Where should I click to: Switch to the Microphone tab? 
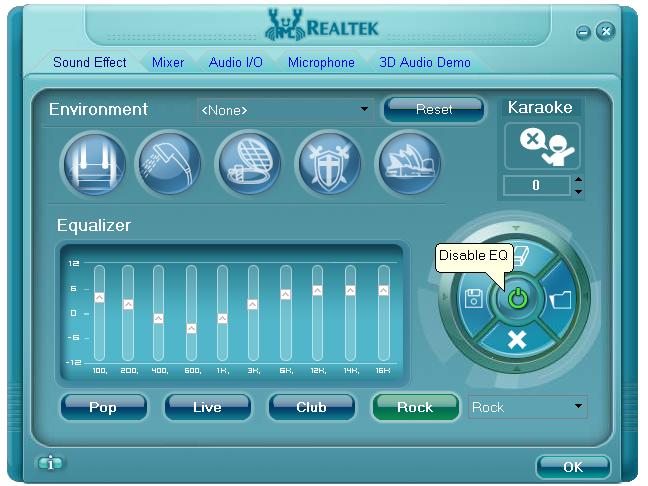321,62
